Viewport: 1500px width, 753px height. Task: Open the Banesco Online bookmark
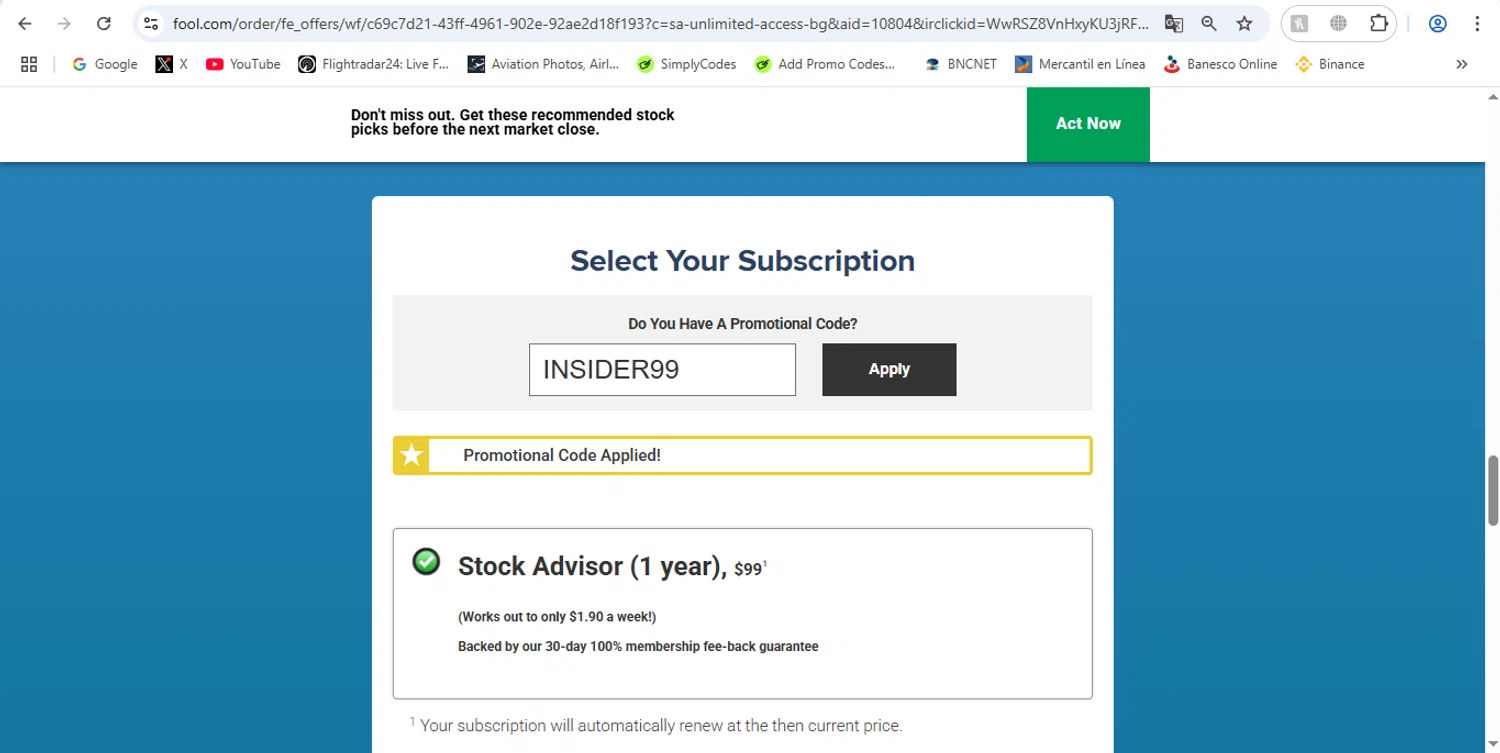(x=1220, y=64)
